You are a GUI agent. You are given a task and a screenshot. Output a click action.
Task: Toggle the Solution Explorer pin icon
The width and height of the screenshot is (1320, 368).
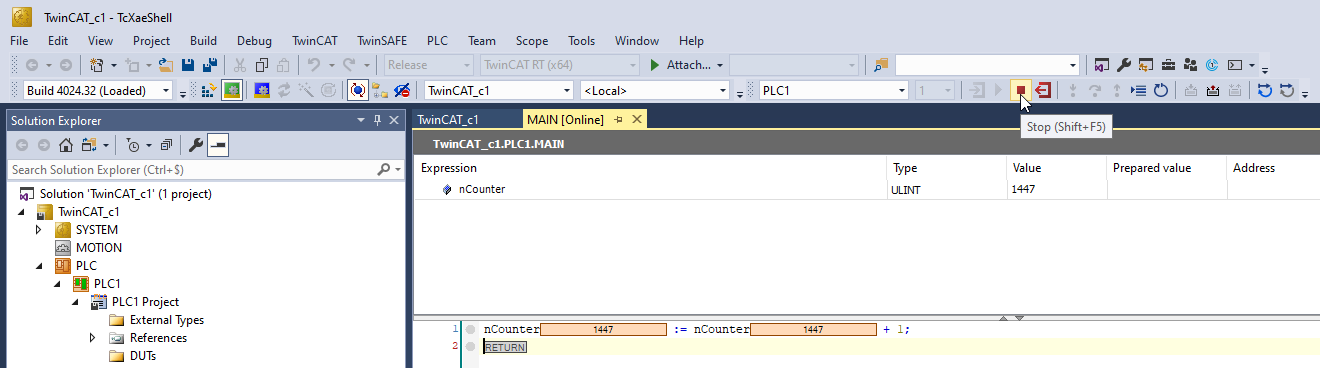(x=377, y=120)
